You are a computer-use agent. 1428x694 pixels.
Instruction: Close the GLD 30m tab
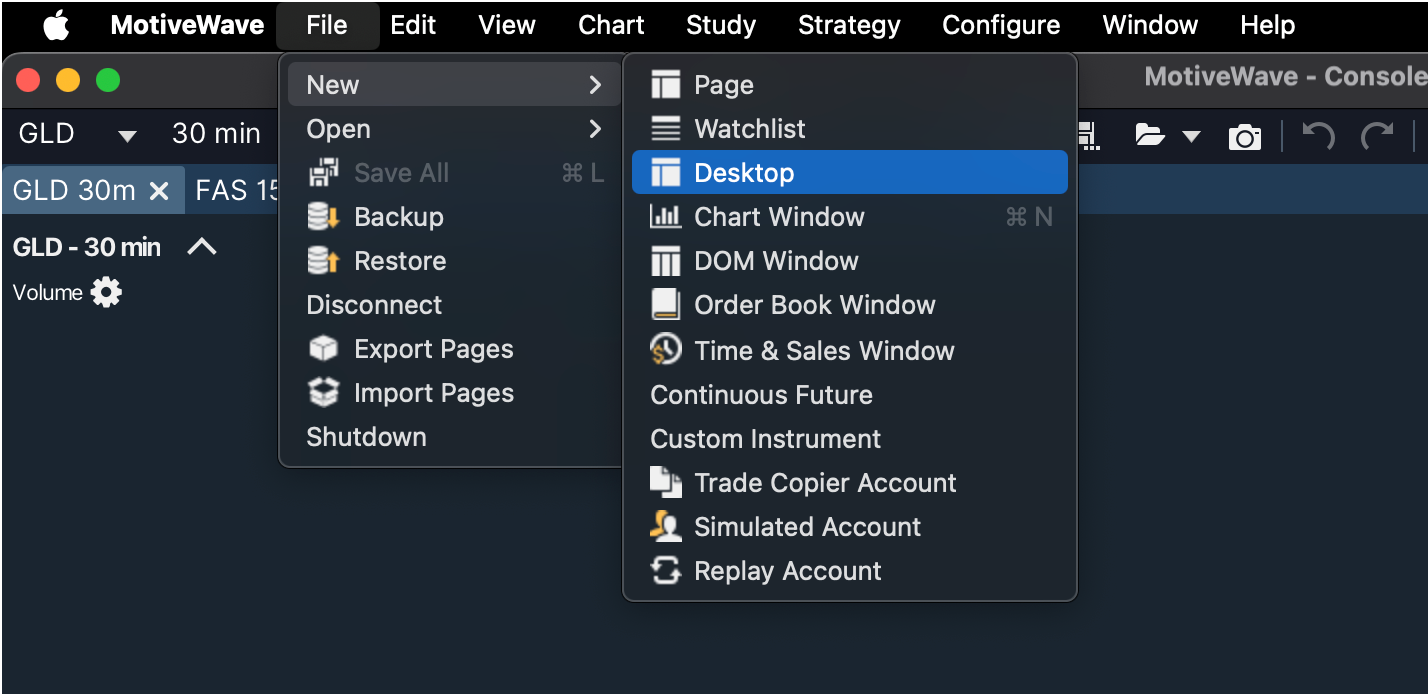click(x=159, y=191)
